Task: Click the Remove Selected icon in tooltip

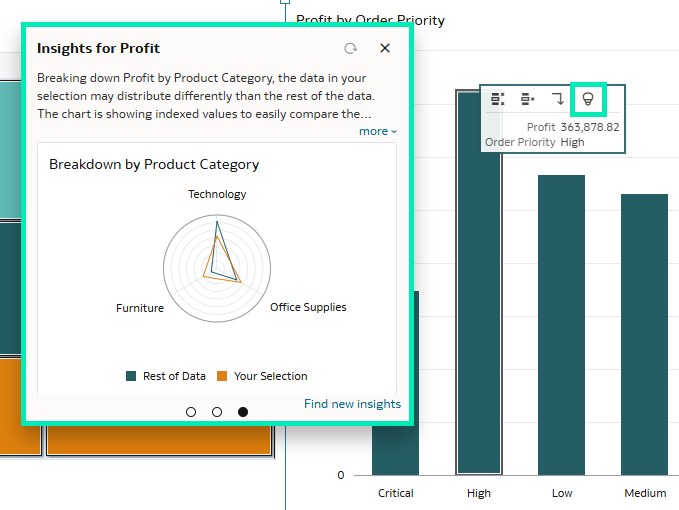Action: coord(527,99)
